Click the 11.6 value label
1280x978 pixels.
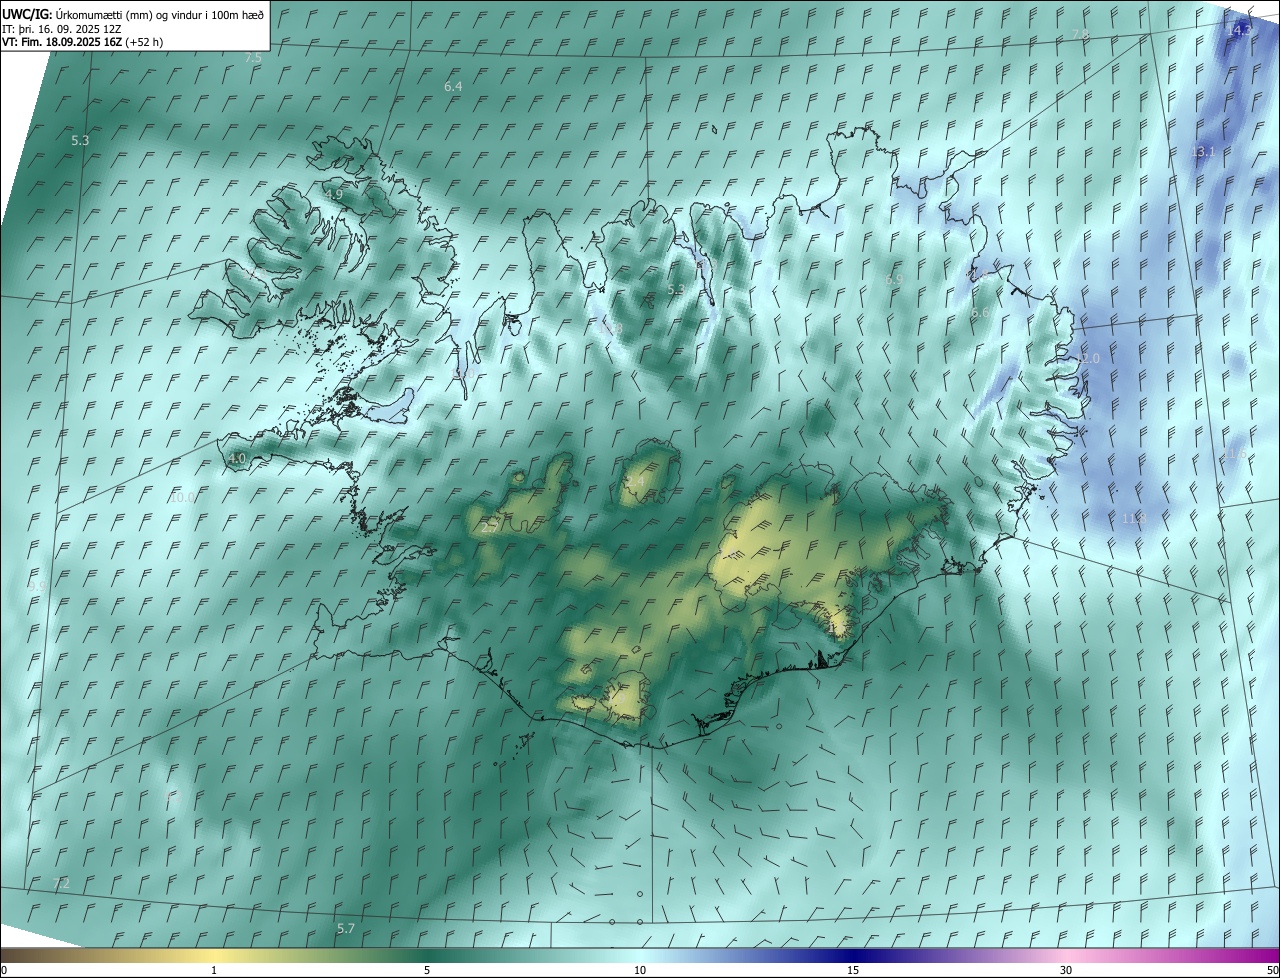(1235, 454)
